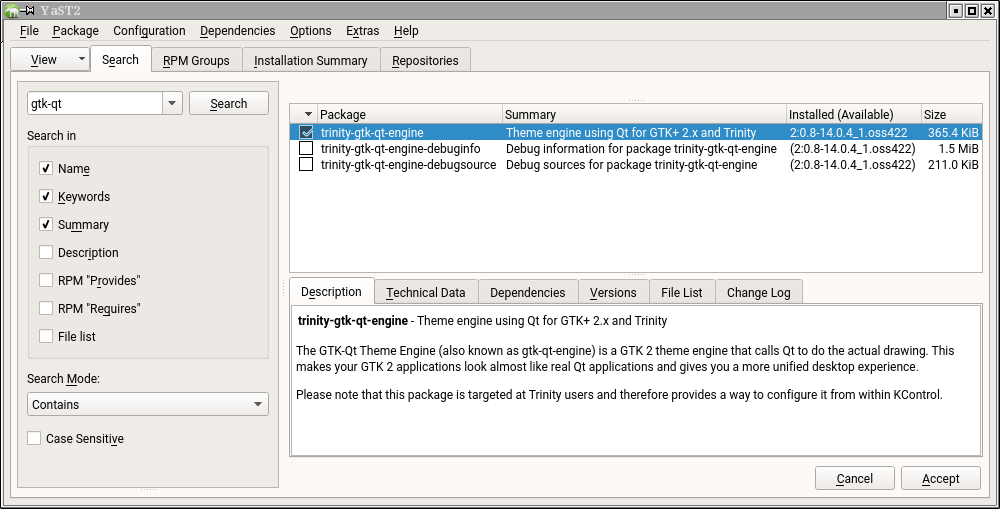Screen dimensions: 1000x509
Task: Sort by the Summary column header
Action: coord(644,114)
